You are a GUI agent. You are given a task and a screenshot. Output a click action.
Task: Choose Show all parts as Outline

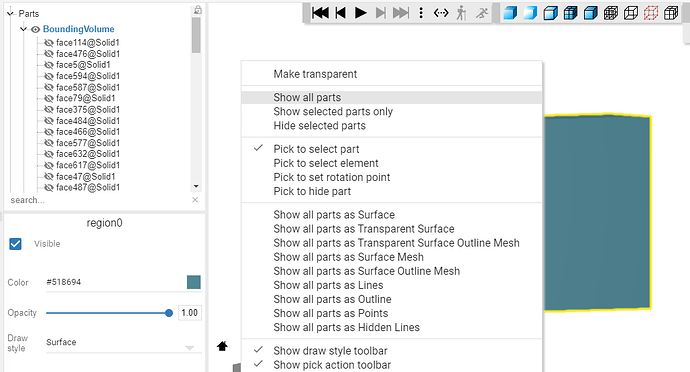(x=392, y=299)
